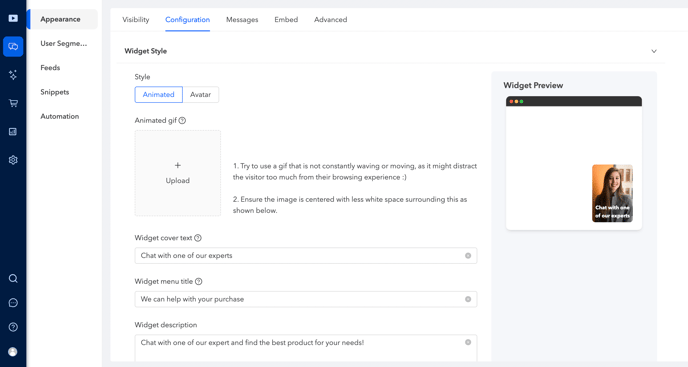Collapse the Widget Style section chevron
The image size is (688, 367).
point(654,51)
